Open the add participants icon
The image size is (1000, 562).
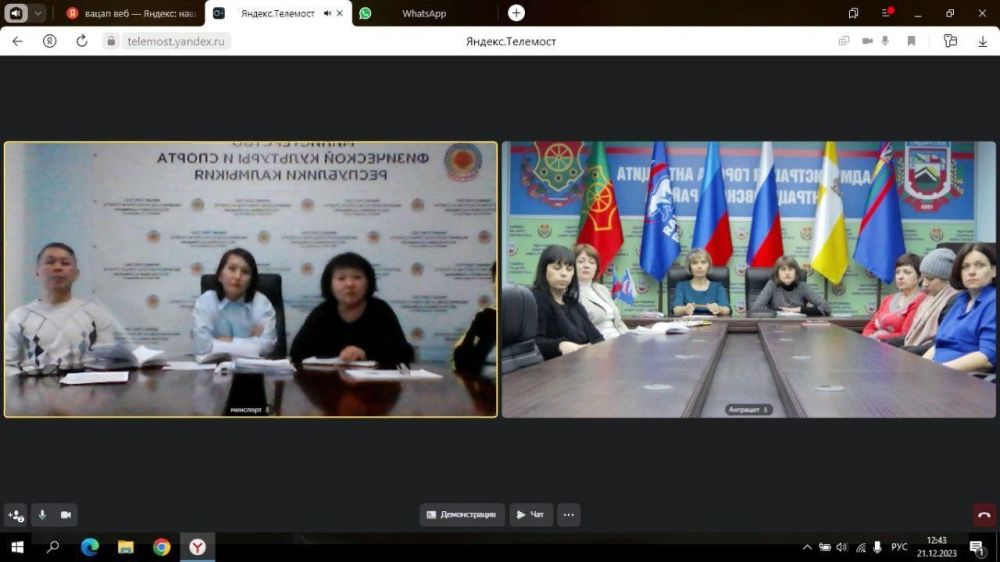point(16,515)
